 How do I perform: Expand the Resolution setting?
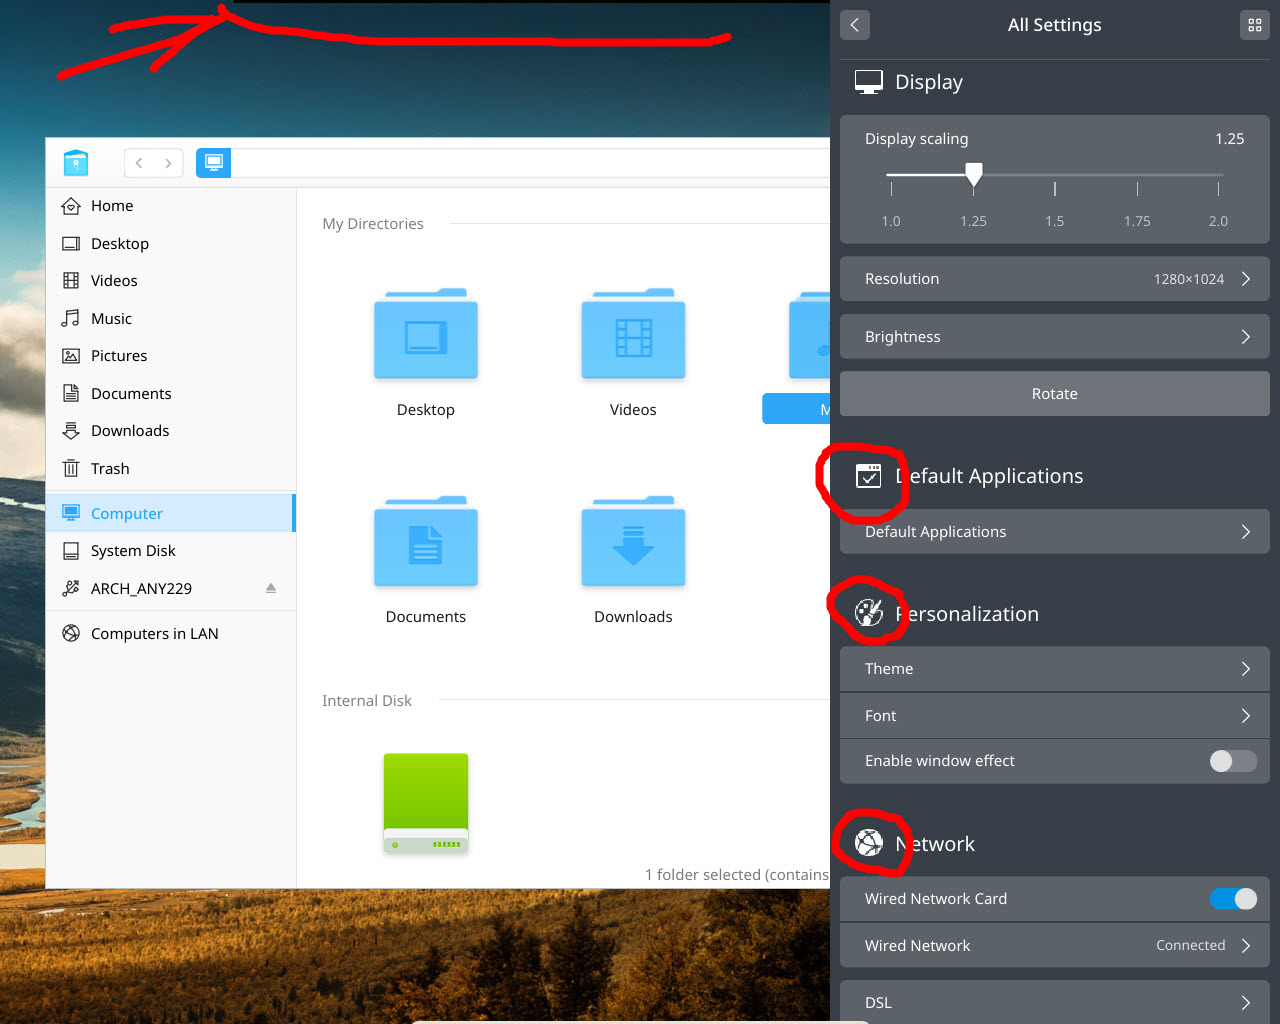point(1055,279)
